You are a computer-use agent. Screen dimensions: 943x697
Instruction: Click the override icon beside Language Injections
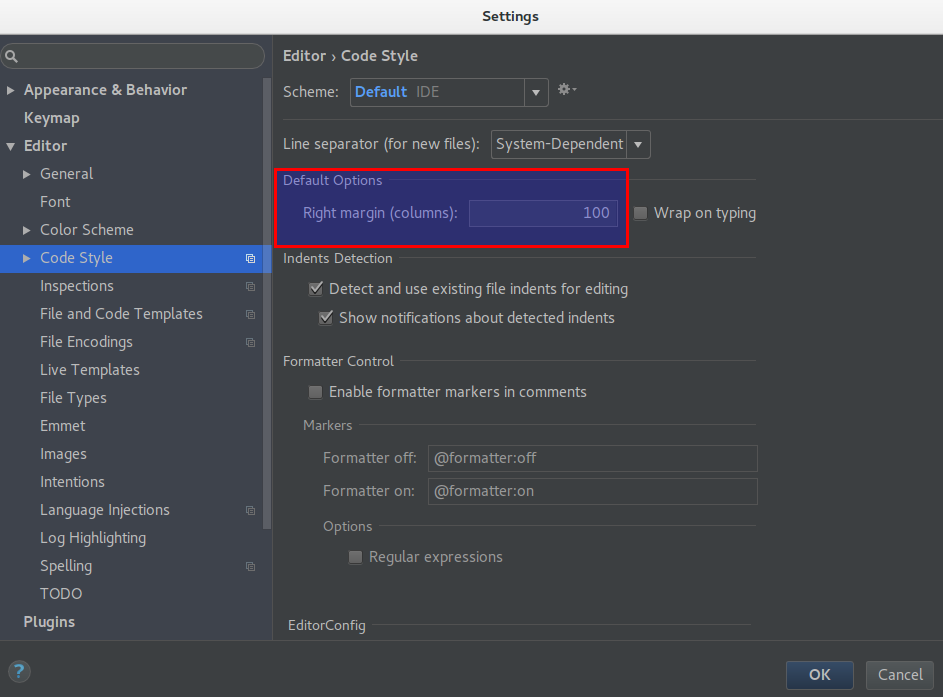point(250,510)
